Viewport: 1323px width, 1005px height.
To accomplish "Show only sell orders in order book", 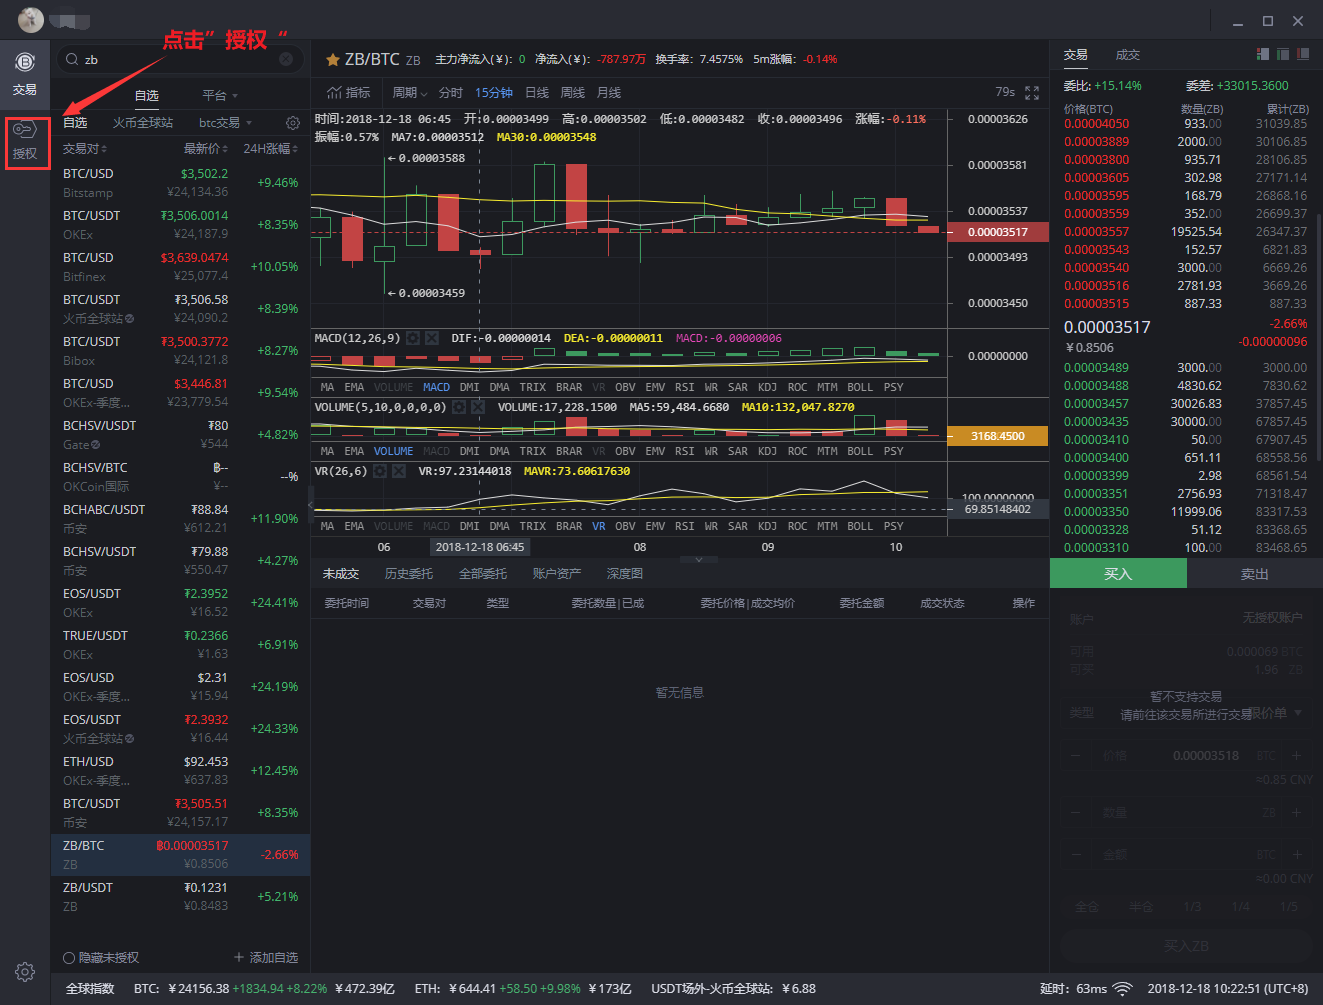I will click(1303, 54).
